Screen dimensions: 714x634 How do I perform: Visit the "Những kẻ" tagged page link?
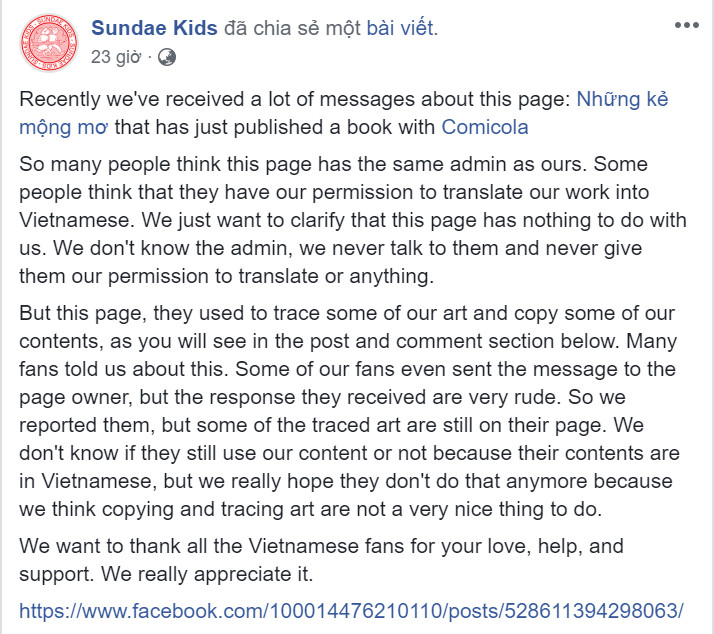622,99
